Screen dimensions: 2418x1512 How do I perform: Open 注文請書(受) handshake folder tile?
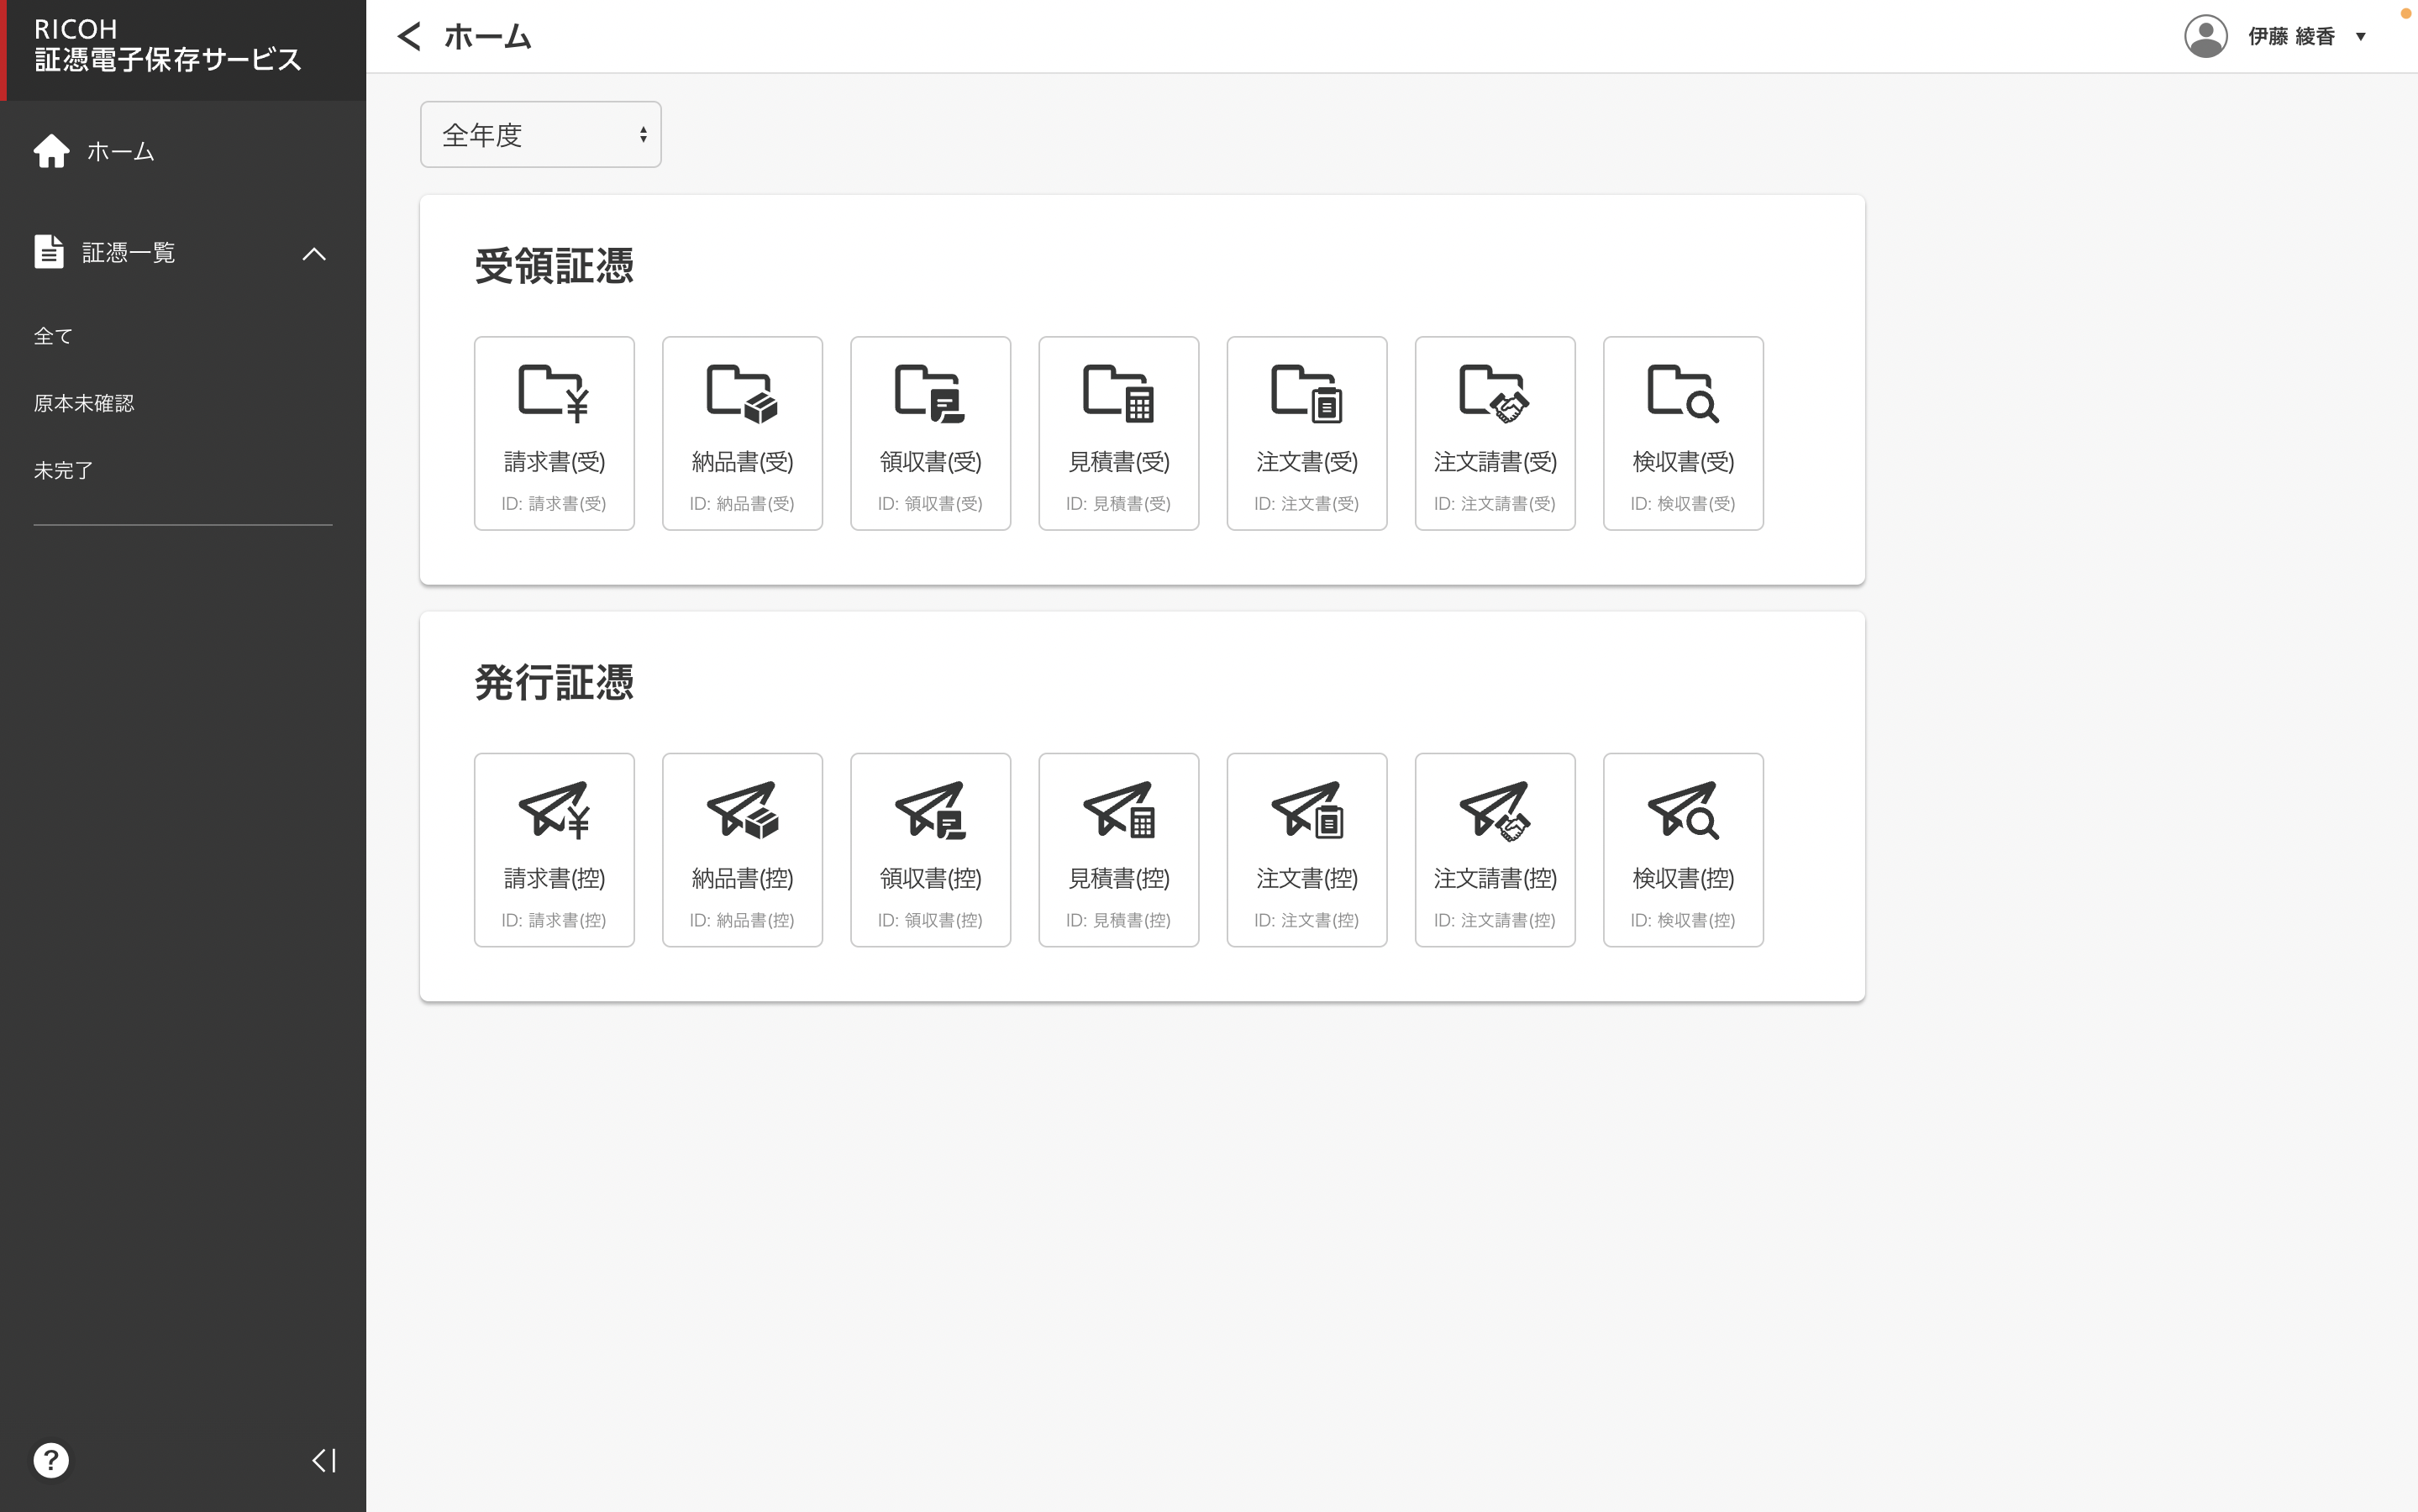point(1494,432)
